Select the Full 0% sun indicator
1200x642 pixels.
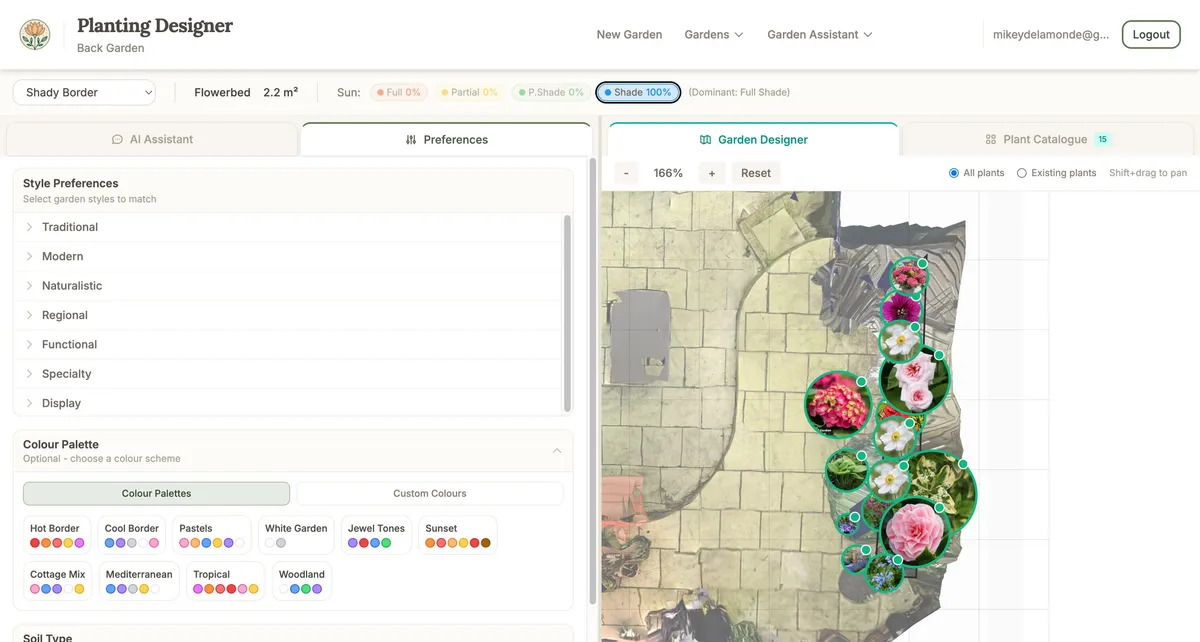point(398,91)
